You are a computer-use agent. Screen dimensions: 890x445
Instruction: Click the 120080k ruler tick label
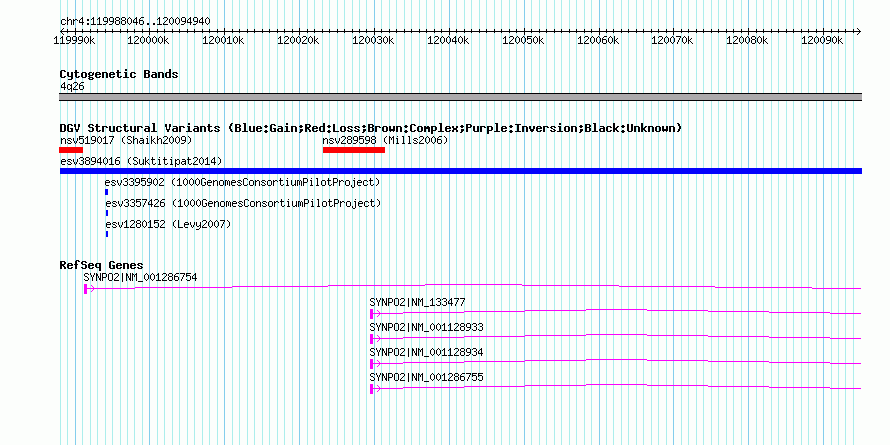(747, 41)
